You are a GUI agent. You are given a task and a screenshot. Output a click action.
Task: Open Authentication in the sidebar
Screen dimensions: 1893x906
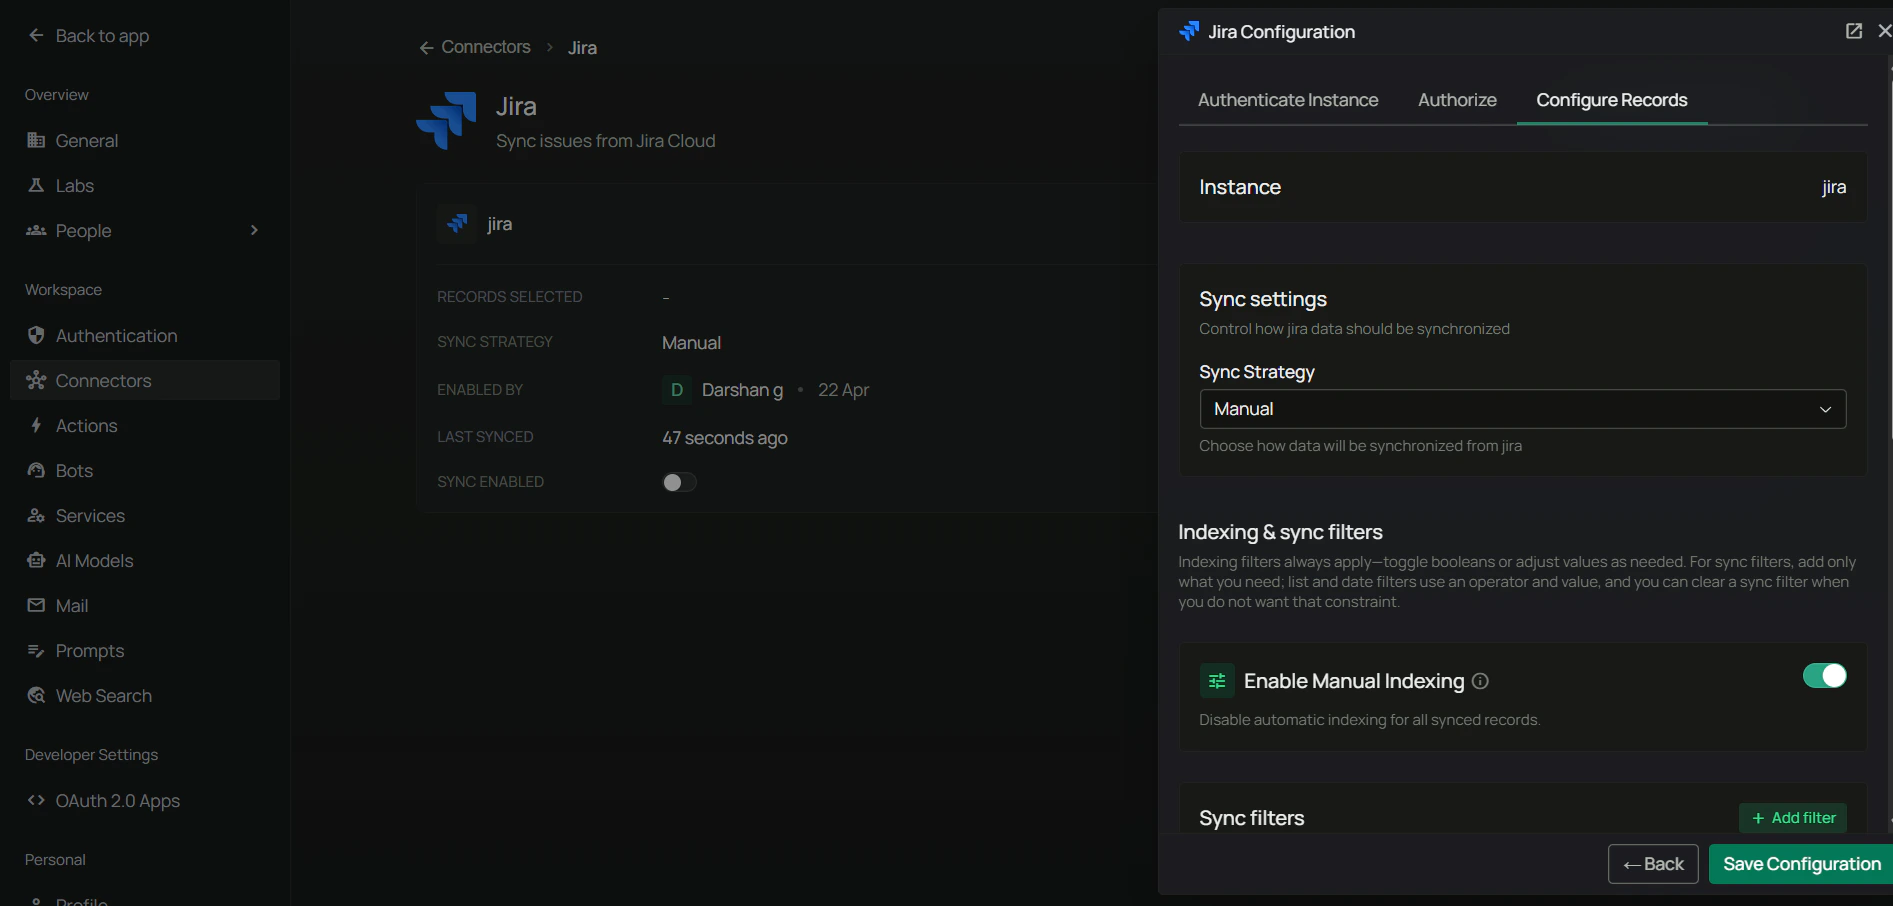[x=145, y=335]
